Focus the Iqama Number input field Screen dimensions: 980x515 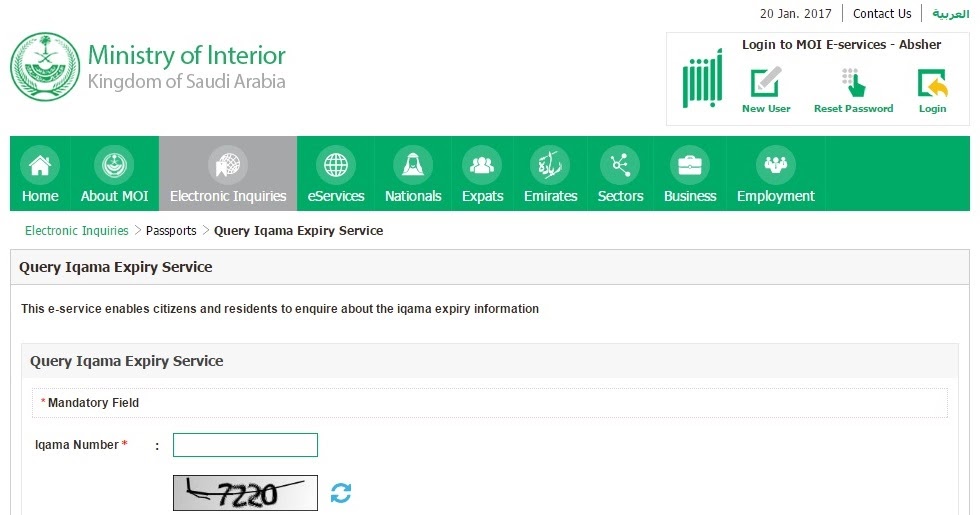pyautogui.click(x=245, y=445)
